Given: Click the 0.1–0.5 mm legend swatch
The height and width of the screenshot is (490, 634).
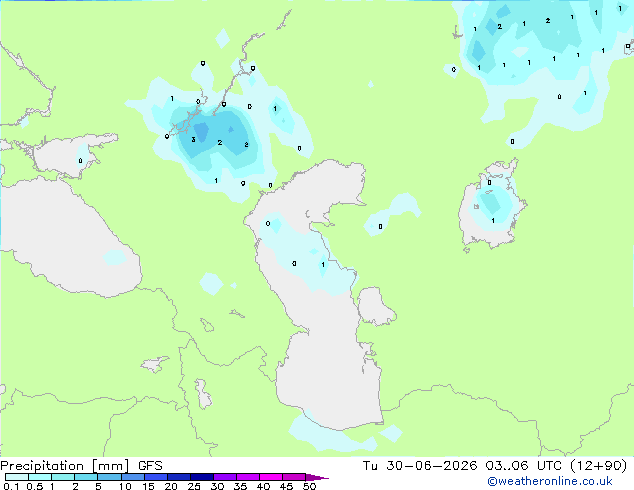Looking at the screenshot, I should point(17,477).
